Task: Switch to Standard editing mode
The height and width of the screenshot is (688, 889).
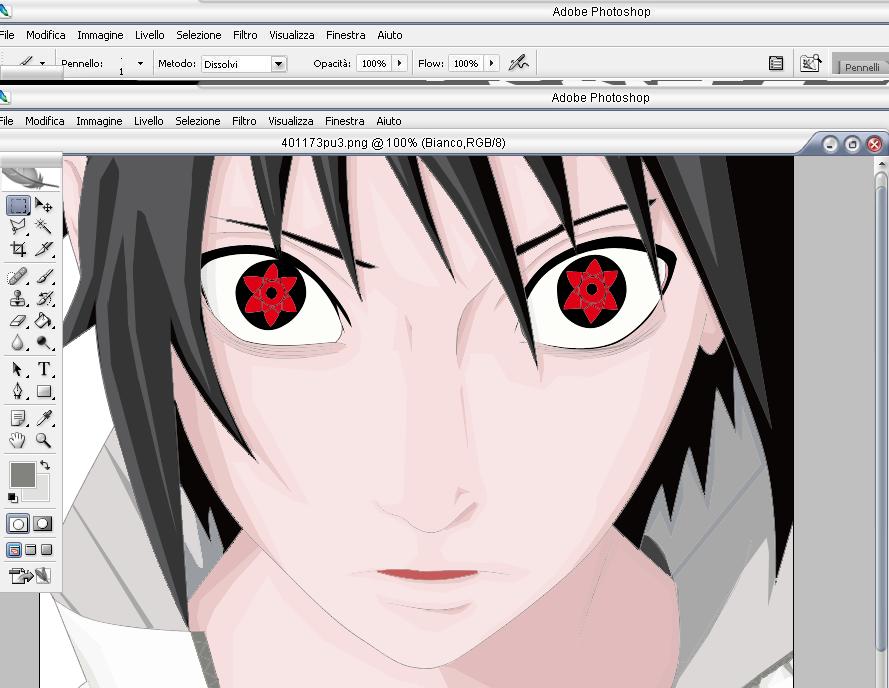Action: point(18,523)
